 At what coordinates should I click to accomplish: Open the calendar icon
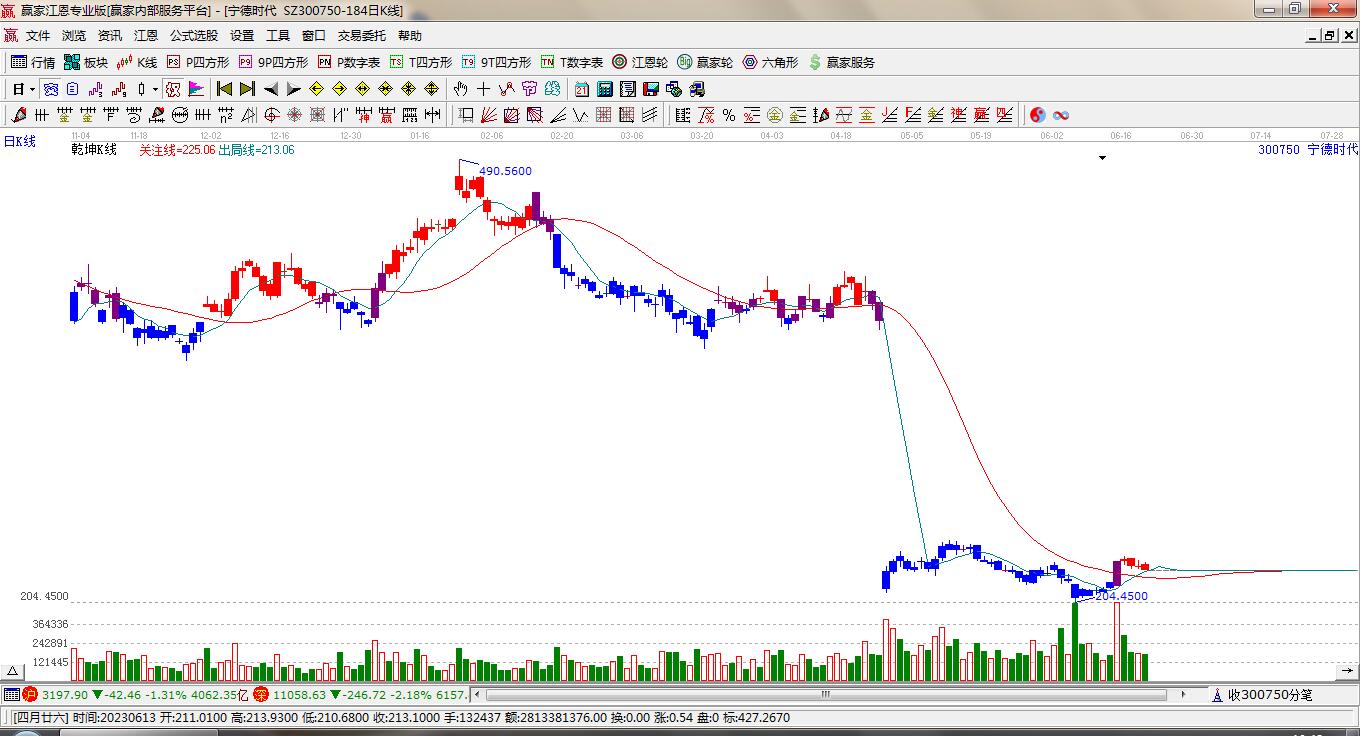click(x=582, y=89)
